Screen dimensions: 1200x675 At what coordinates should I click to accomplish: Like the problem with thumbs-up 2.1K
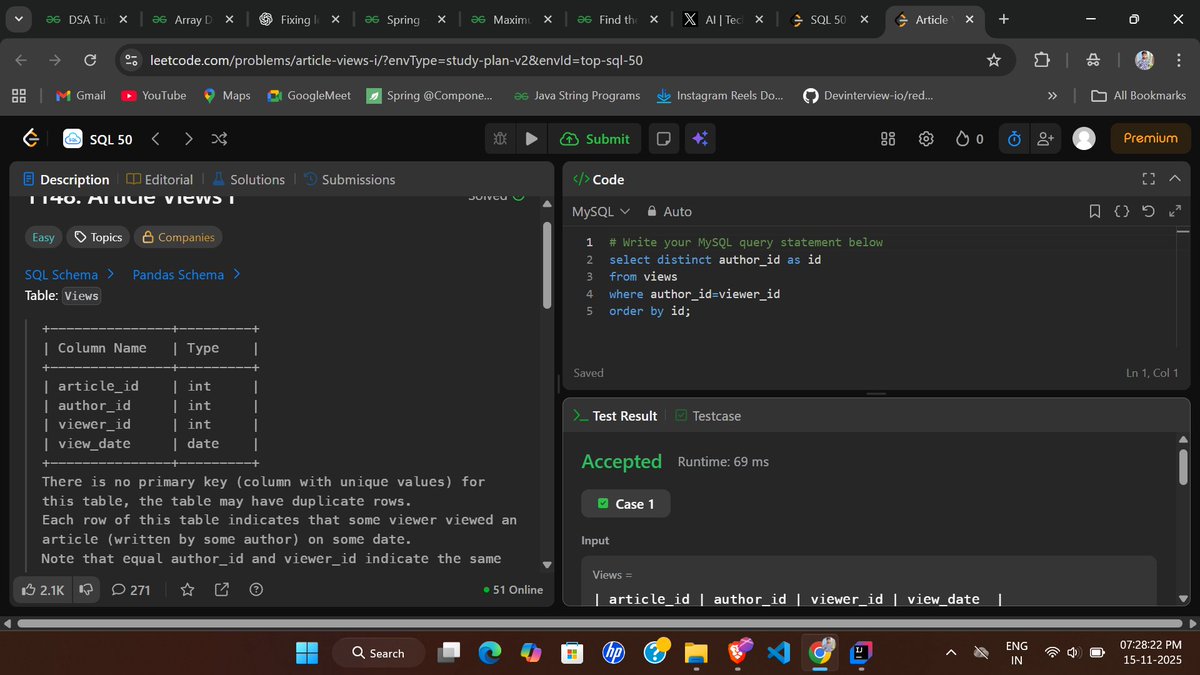(43, 590)
